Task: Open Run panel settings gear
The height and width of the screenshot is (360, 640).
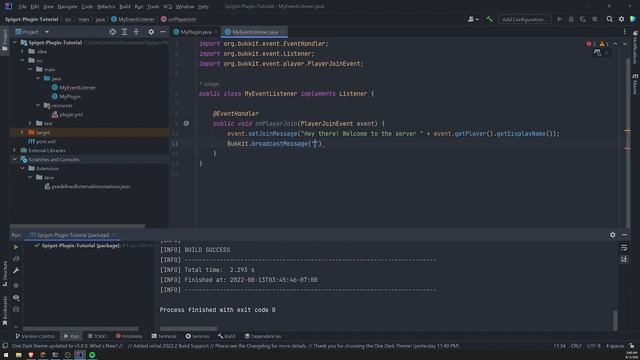Action: coord(613,235)
